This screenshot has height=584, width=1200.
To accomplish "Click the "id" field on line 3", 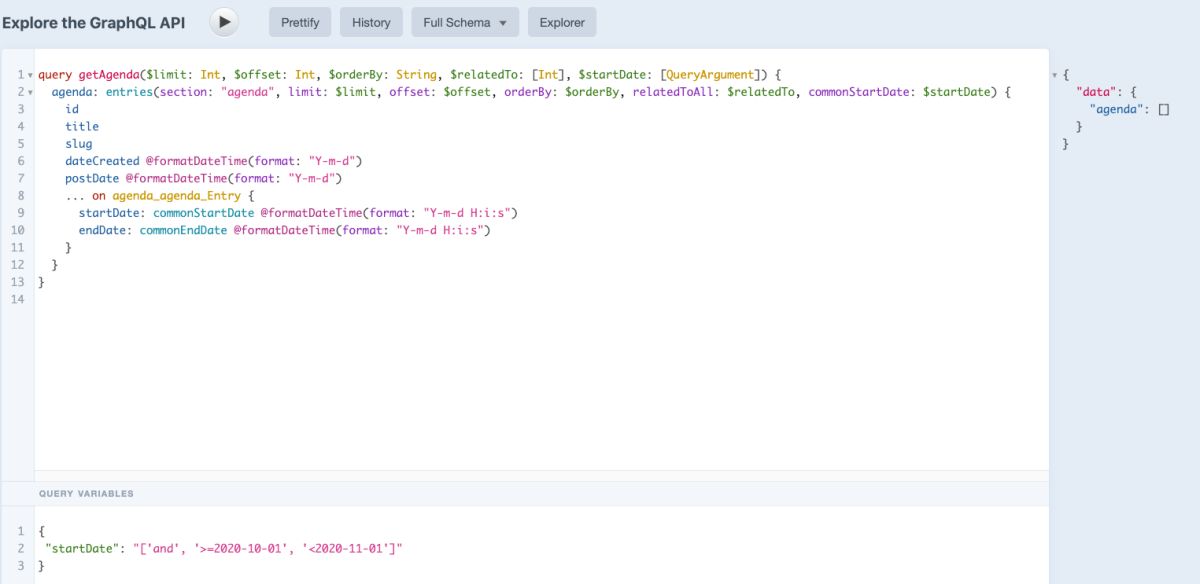I will click(x=72, y=109).
